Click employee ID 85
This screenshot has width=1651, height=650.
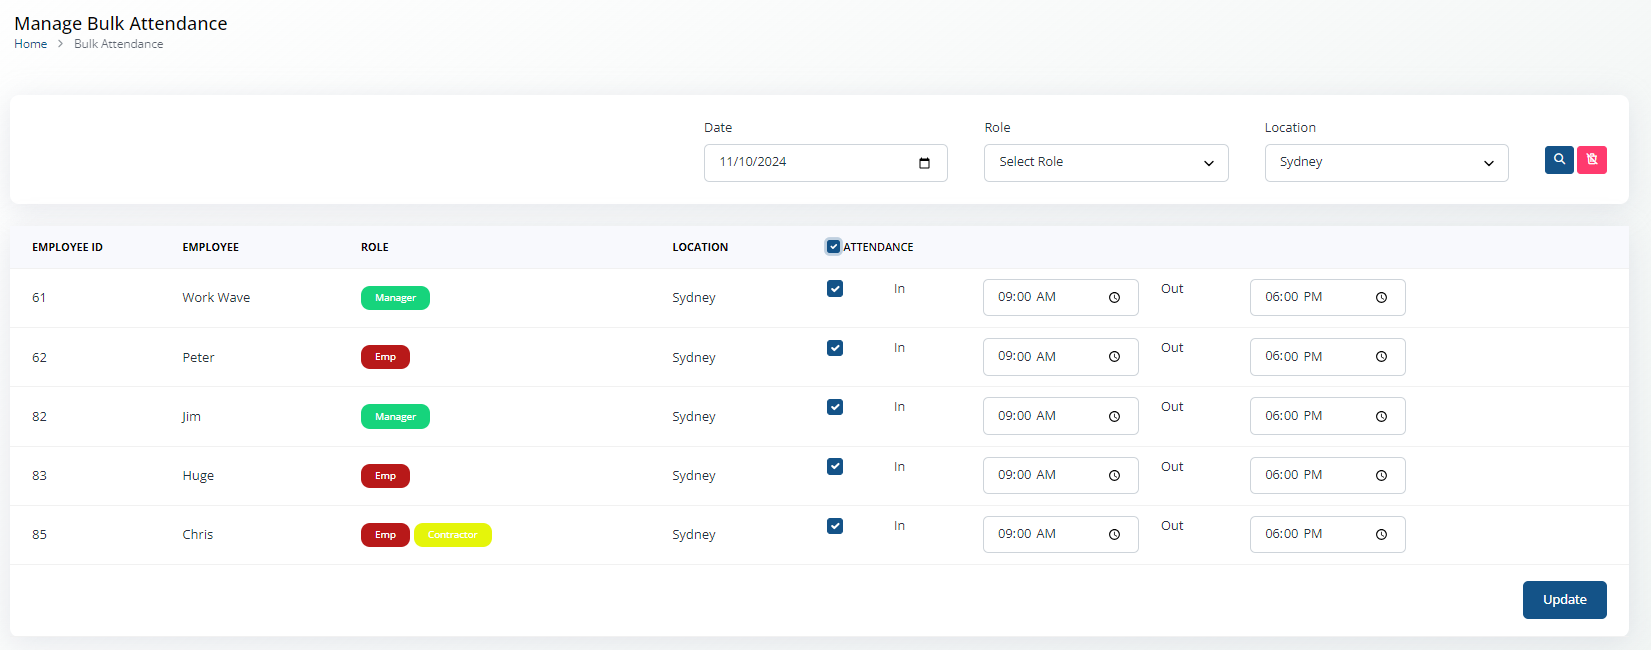click(39, 535)
